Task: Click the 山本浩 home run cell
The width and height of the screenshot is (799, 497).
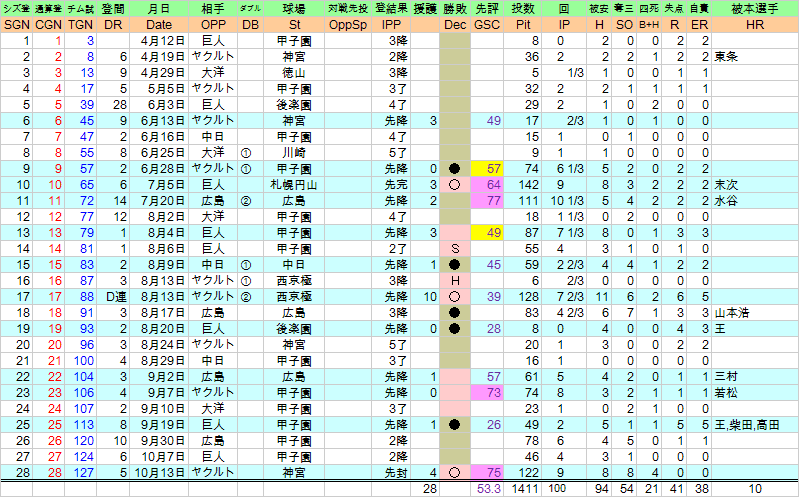Action: click(755, 313)
